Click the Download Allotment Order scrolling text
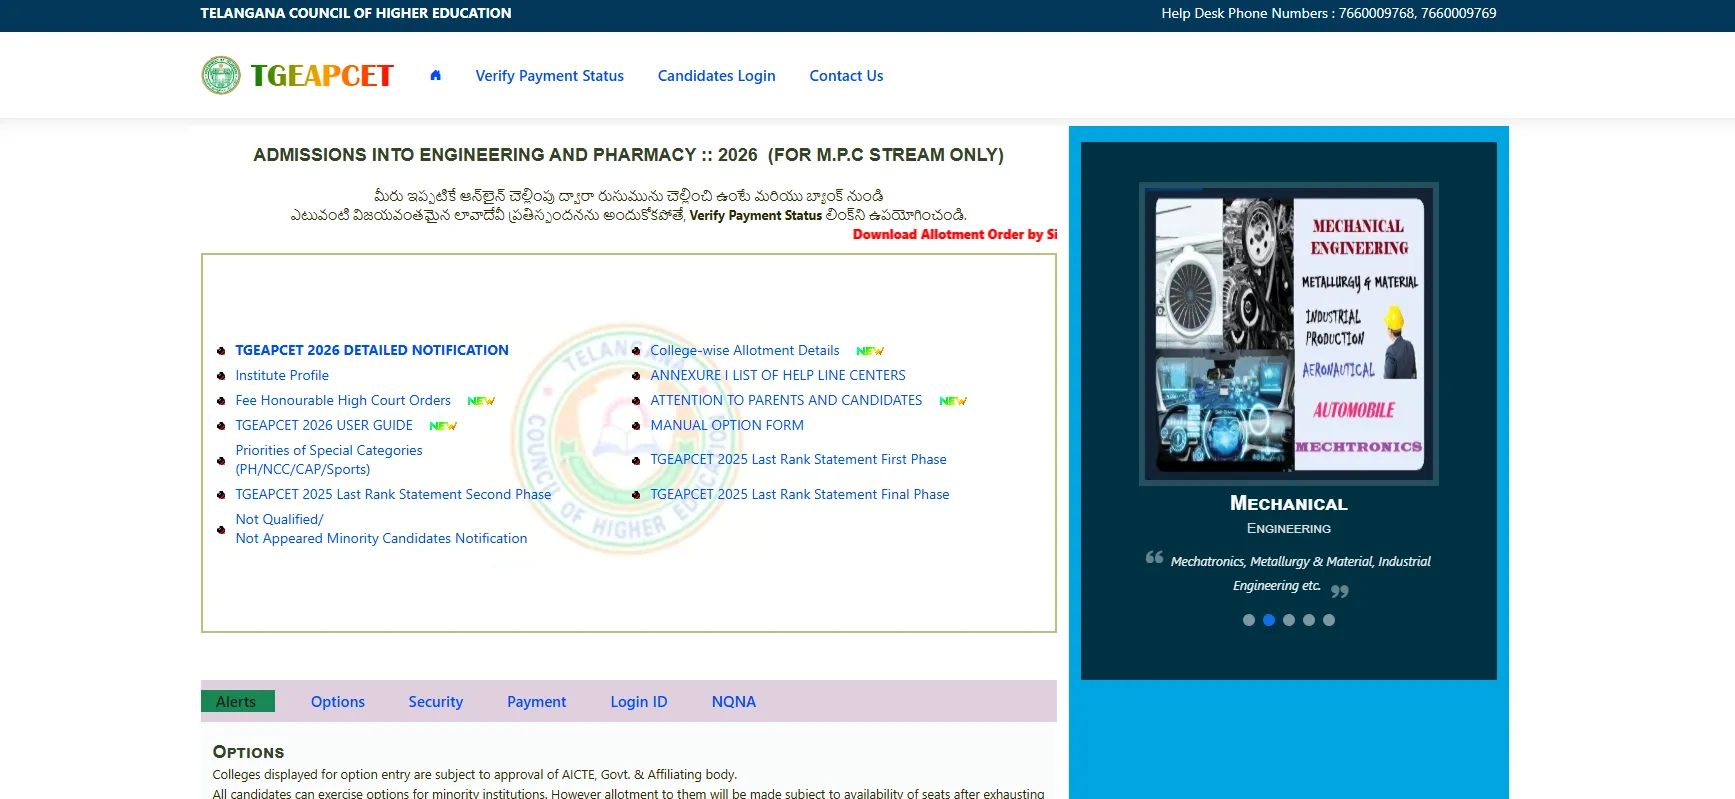Viewport: 1735px width, 799px height. click(954, 234)
